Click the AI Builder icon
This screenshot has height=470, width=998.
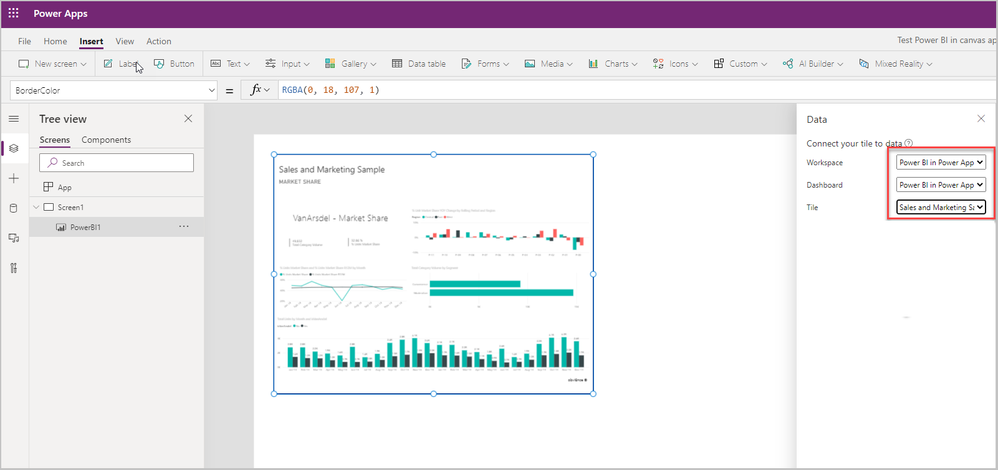(788, 64)
